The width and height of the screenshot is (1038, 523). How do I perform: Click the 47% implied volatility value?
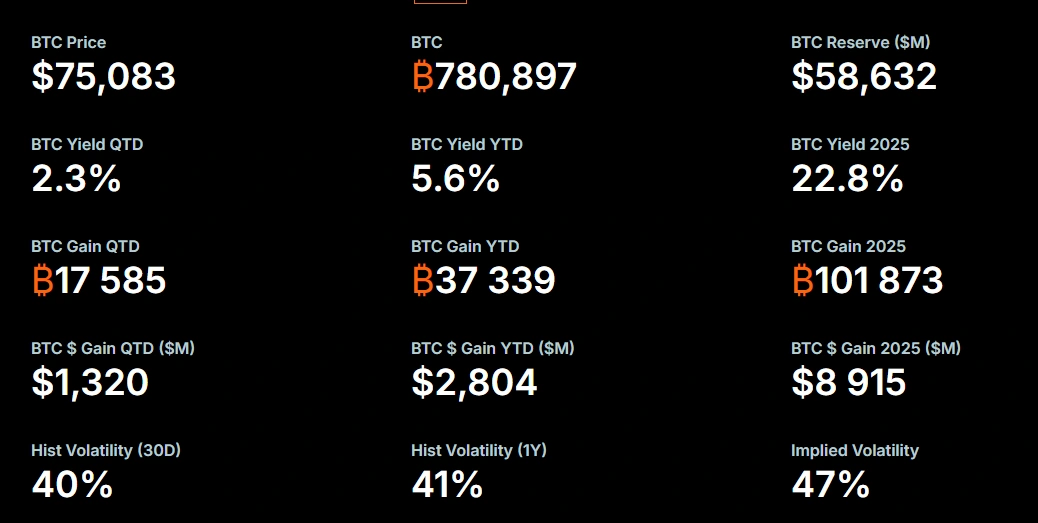coord(830,485)
